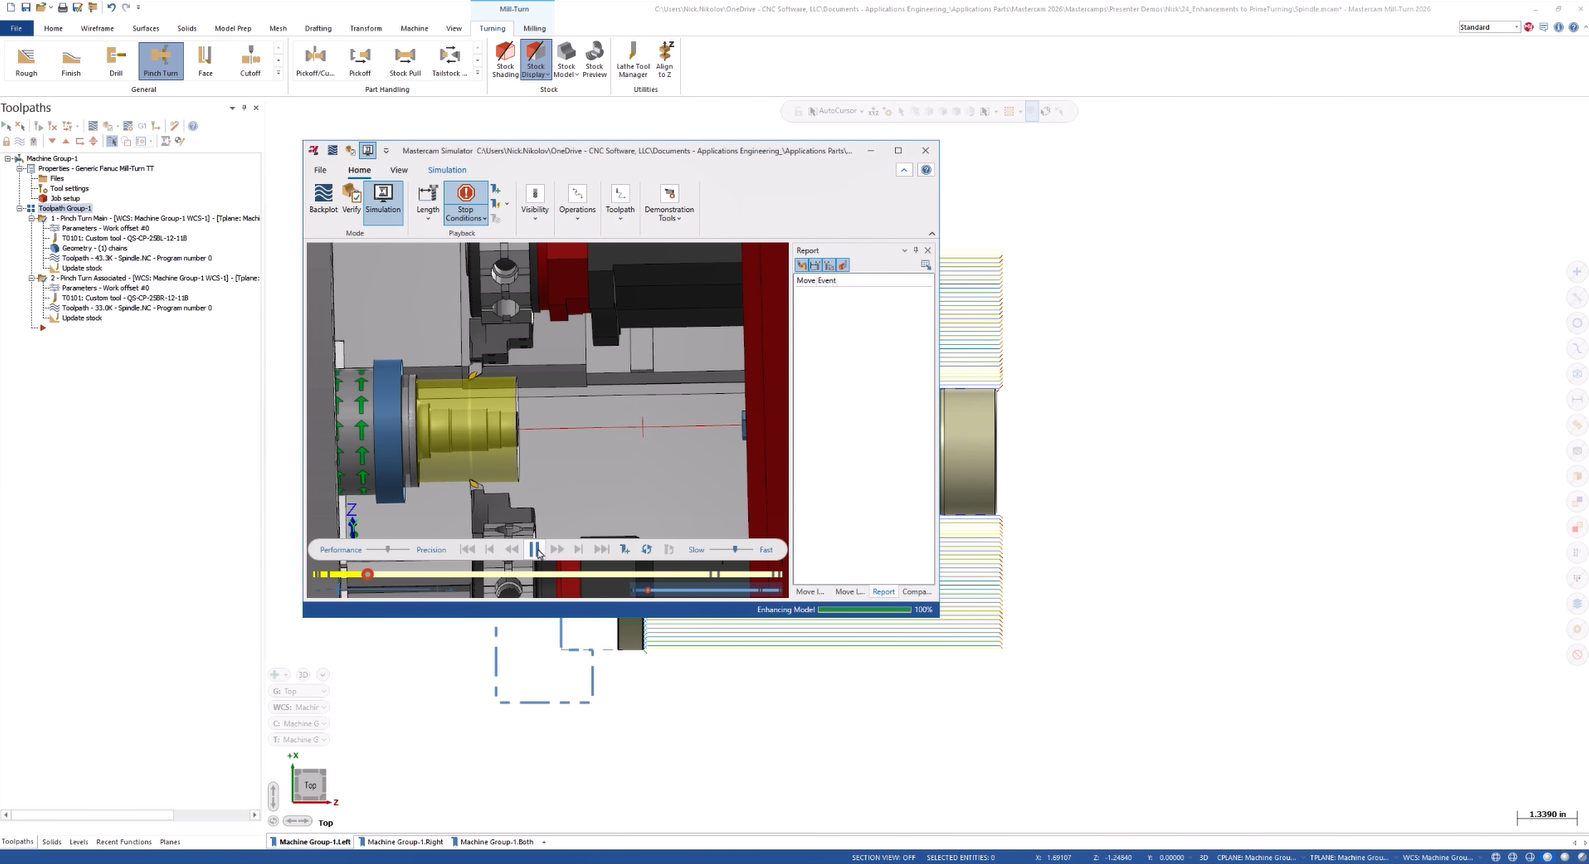Open the Surfaces ribbon tab
The width and height of the screenshot is (1589, 864).
(146, 28)
